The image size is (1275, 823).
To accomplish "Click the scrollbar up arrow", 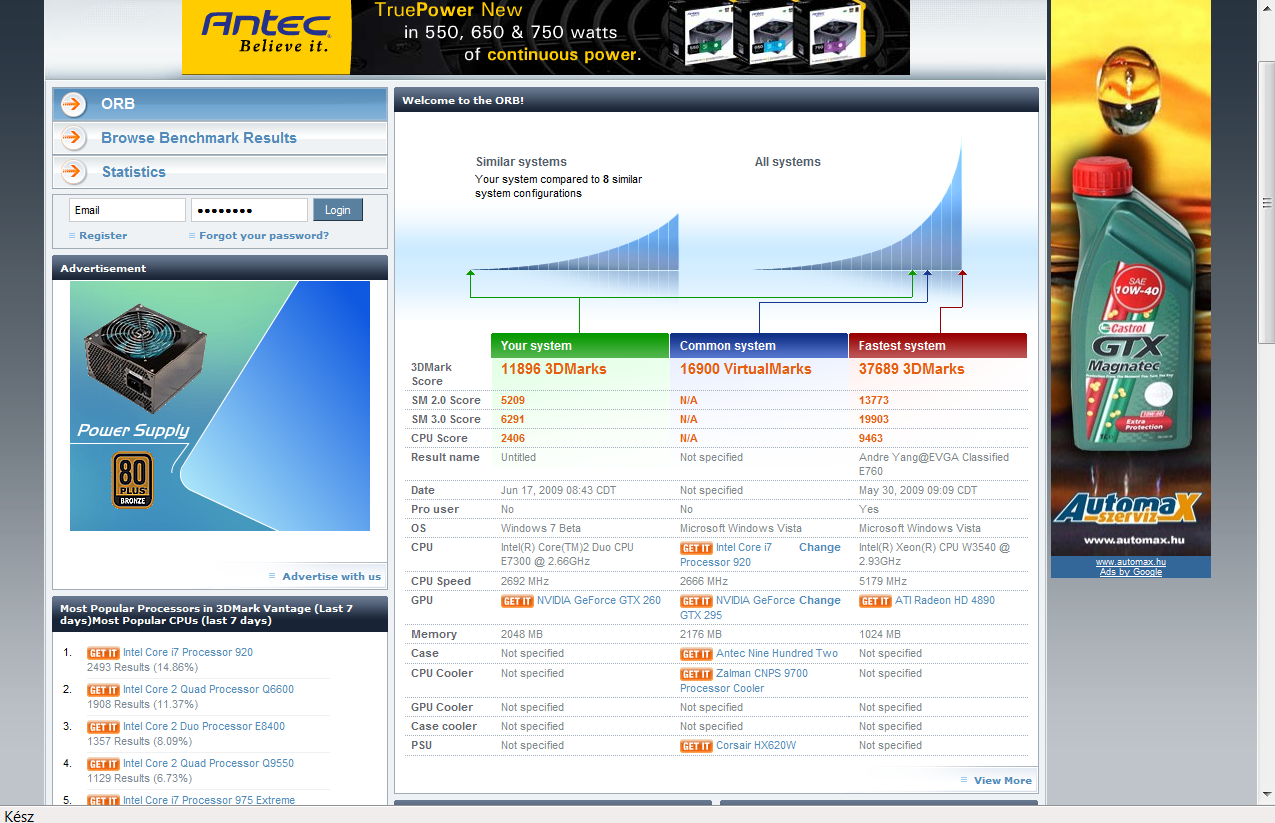I will tap(1267, 7).
